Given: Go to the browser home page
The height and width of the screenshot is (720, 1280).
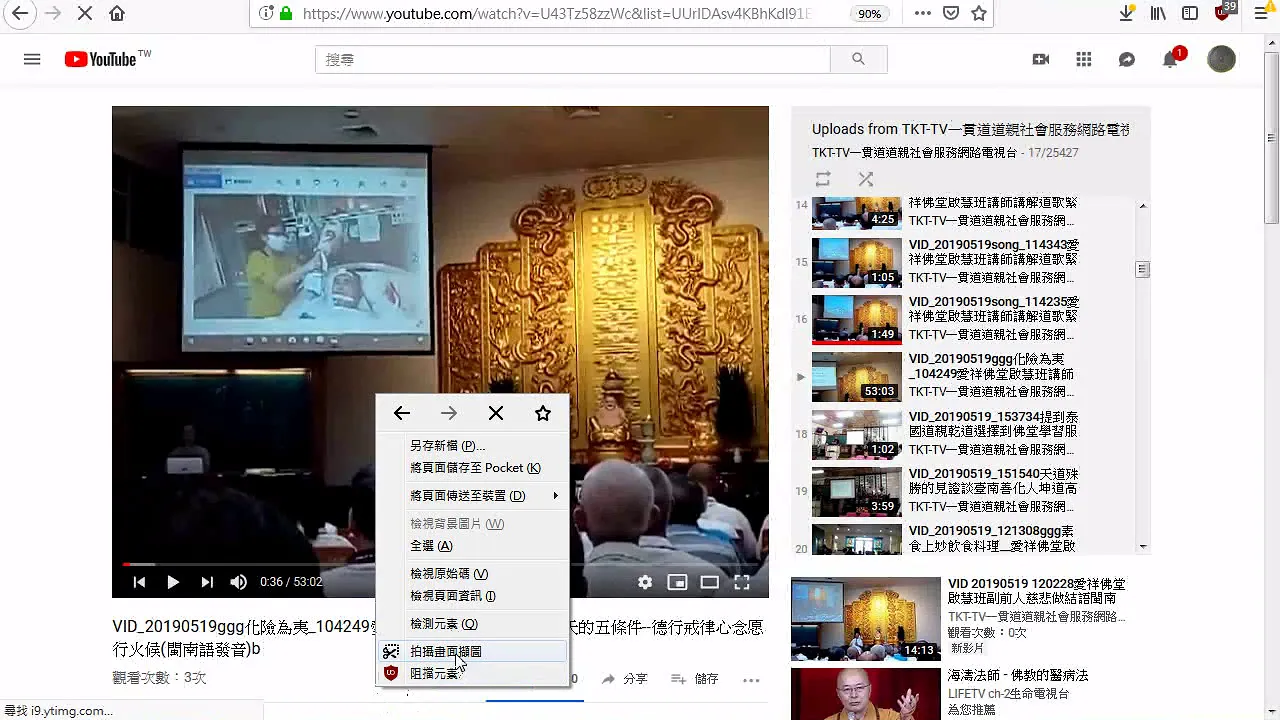Looking at the screenshot, I should coord(117,14).
